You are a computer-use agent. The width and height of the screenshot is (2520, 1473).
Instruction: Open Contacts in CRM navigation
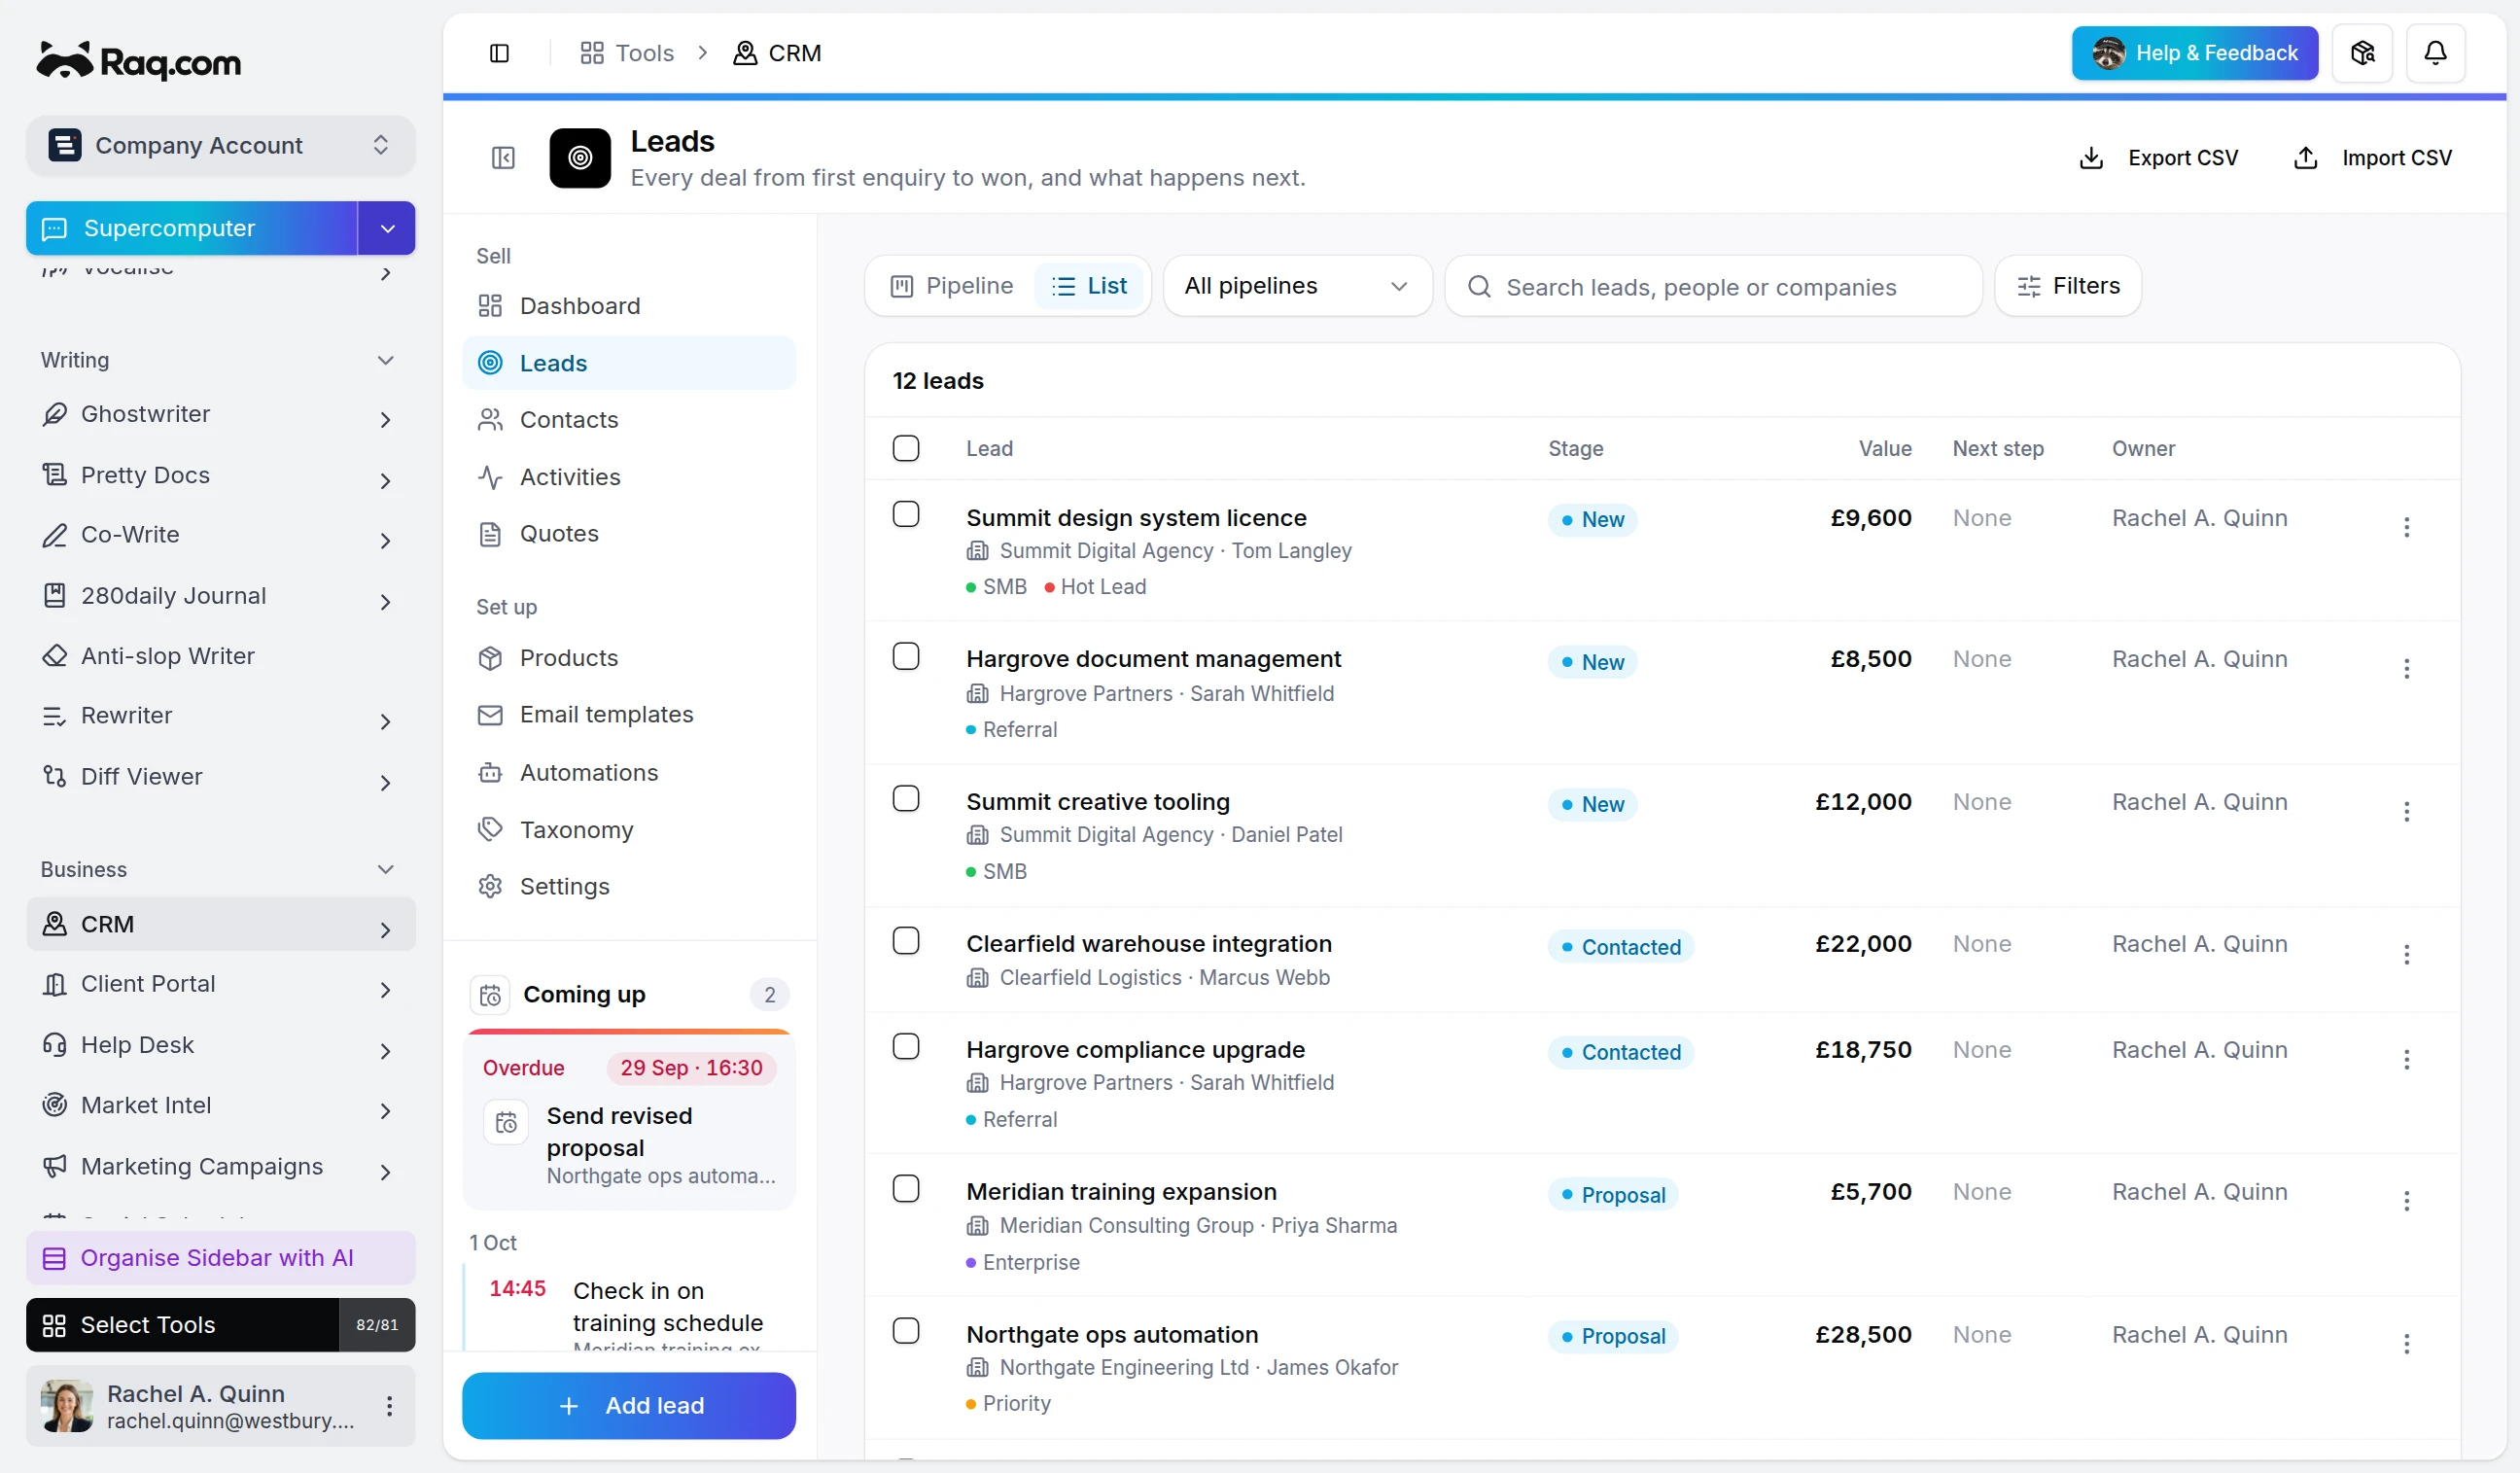(x=629, y=420)
